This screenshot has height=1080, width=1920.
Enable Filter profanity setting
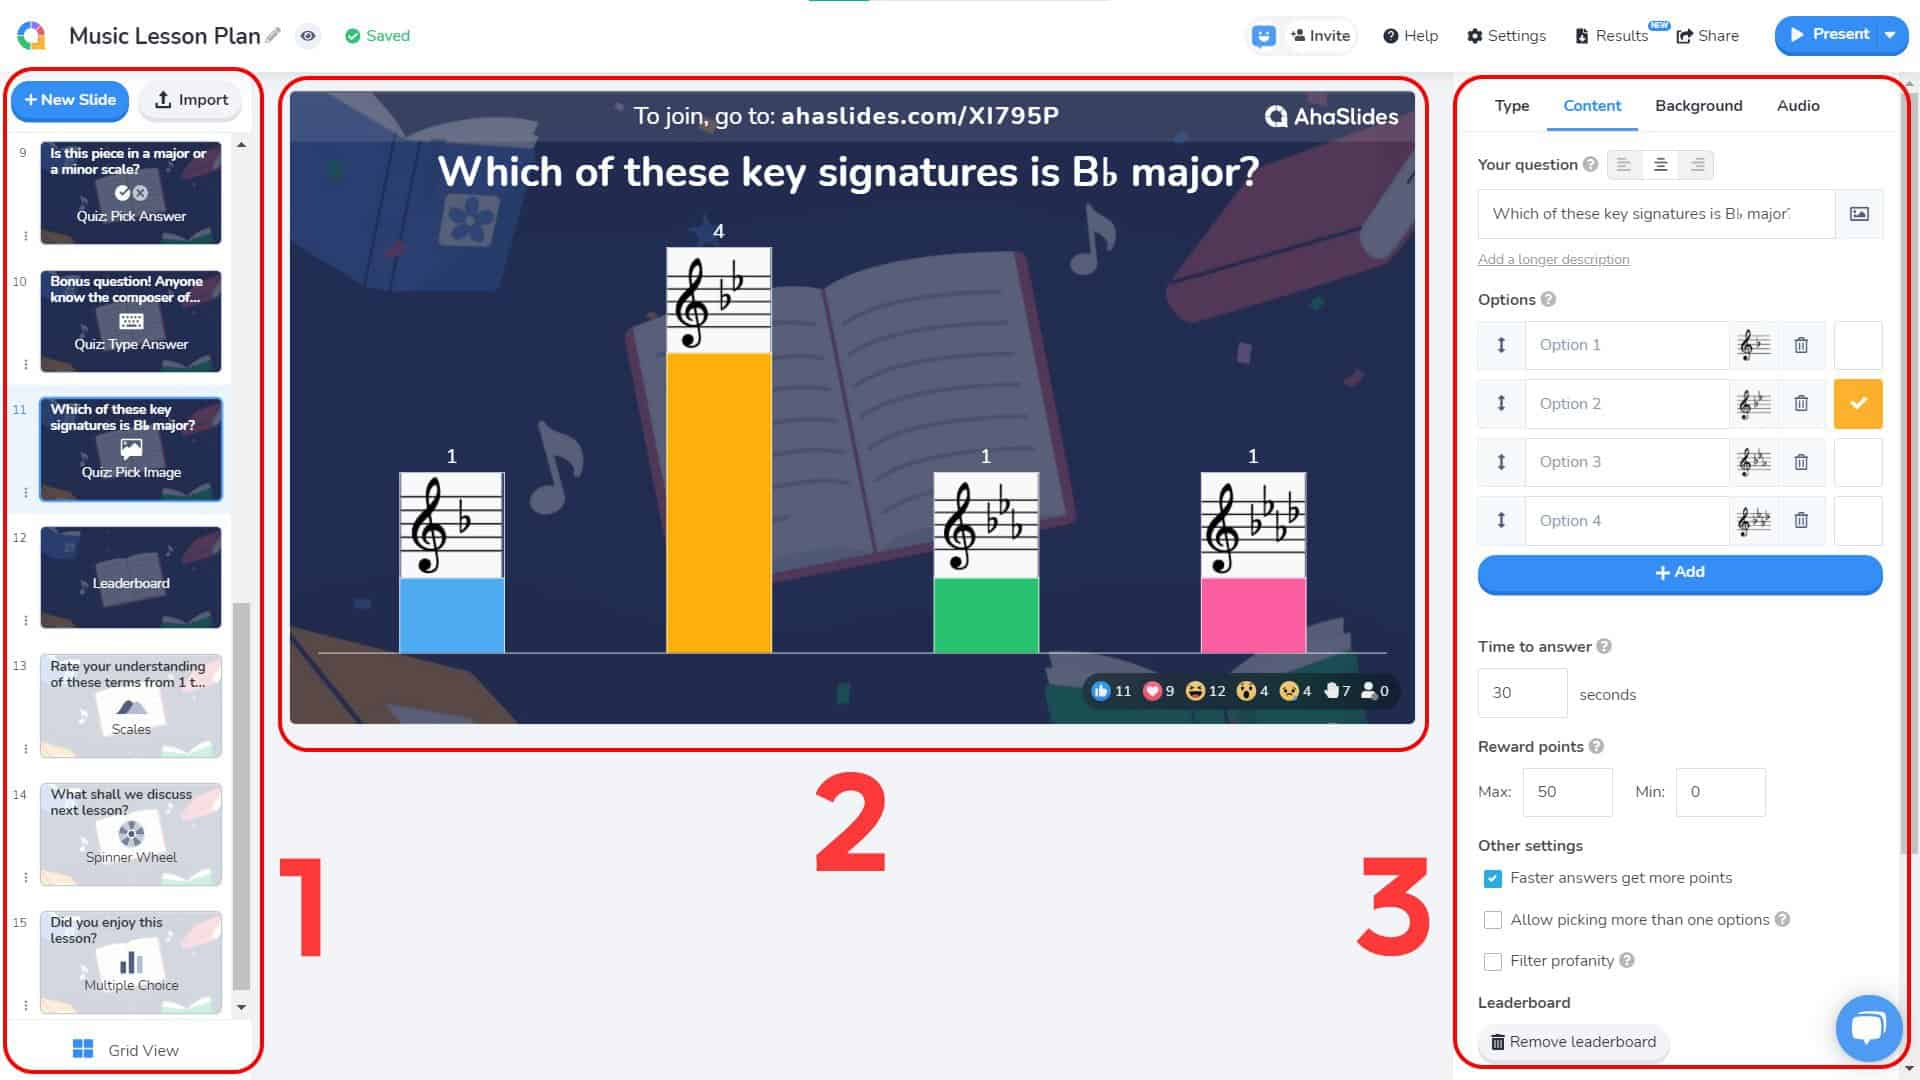coord(1493,960)
